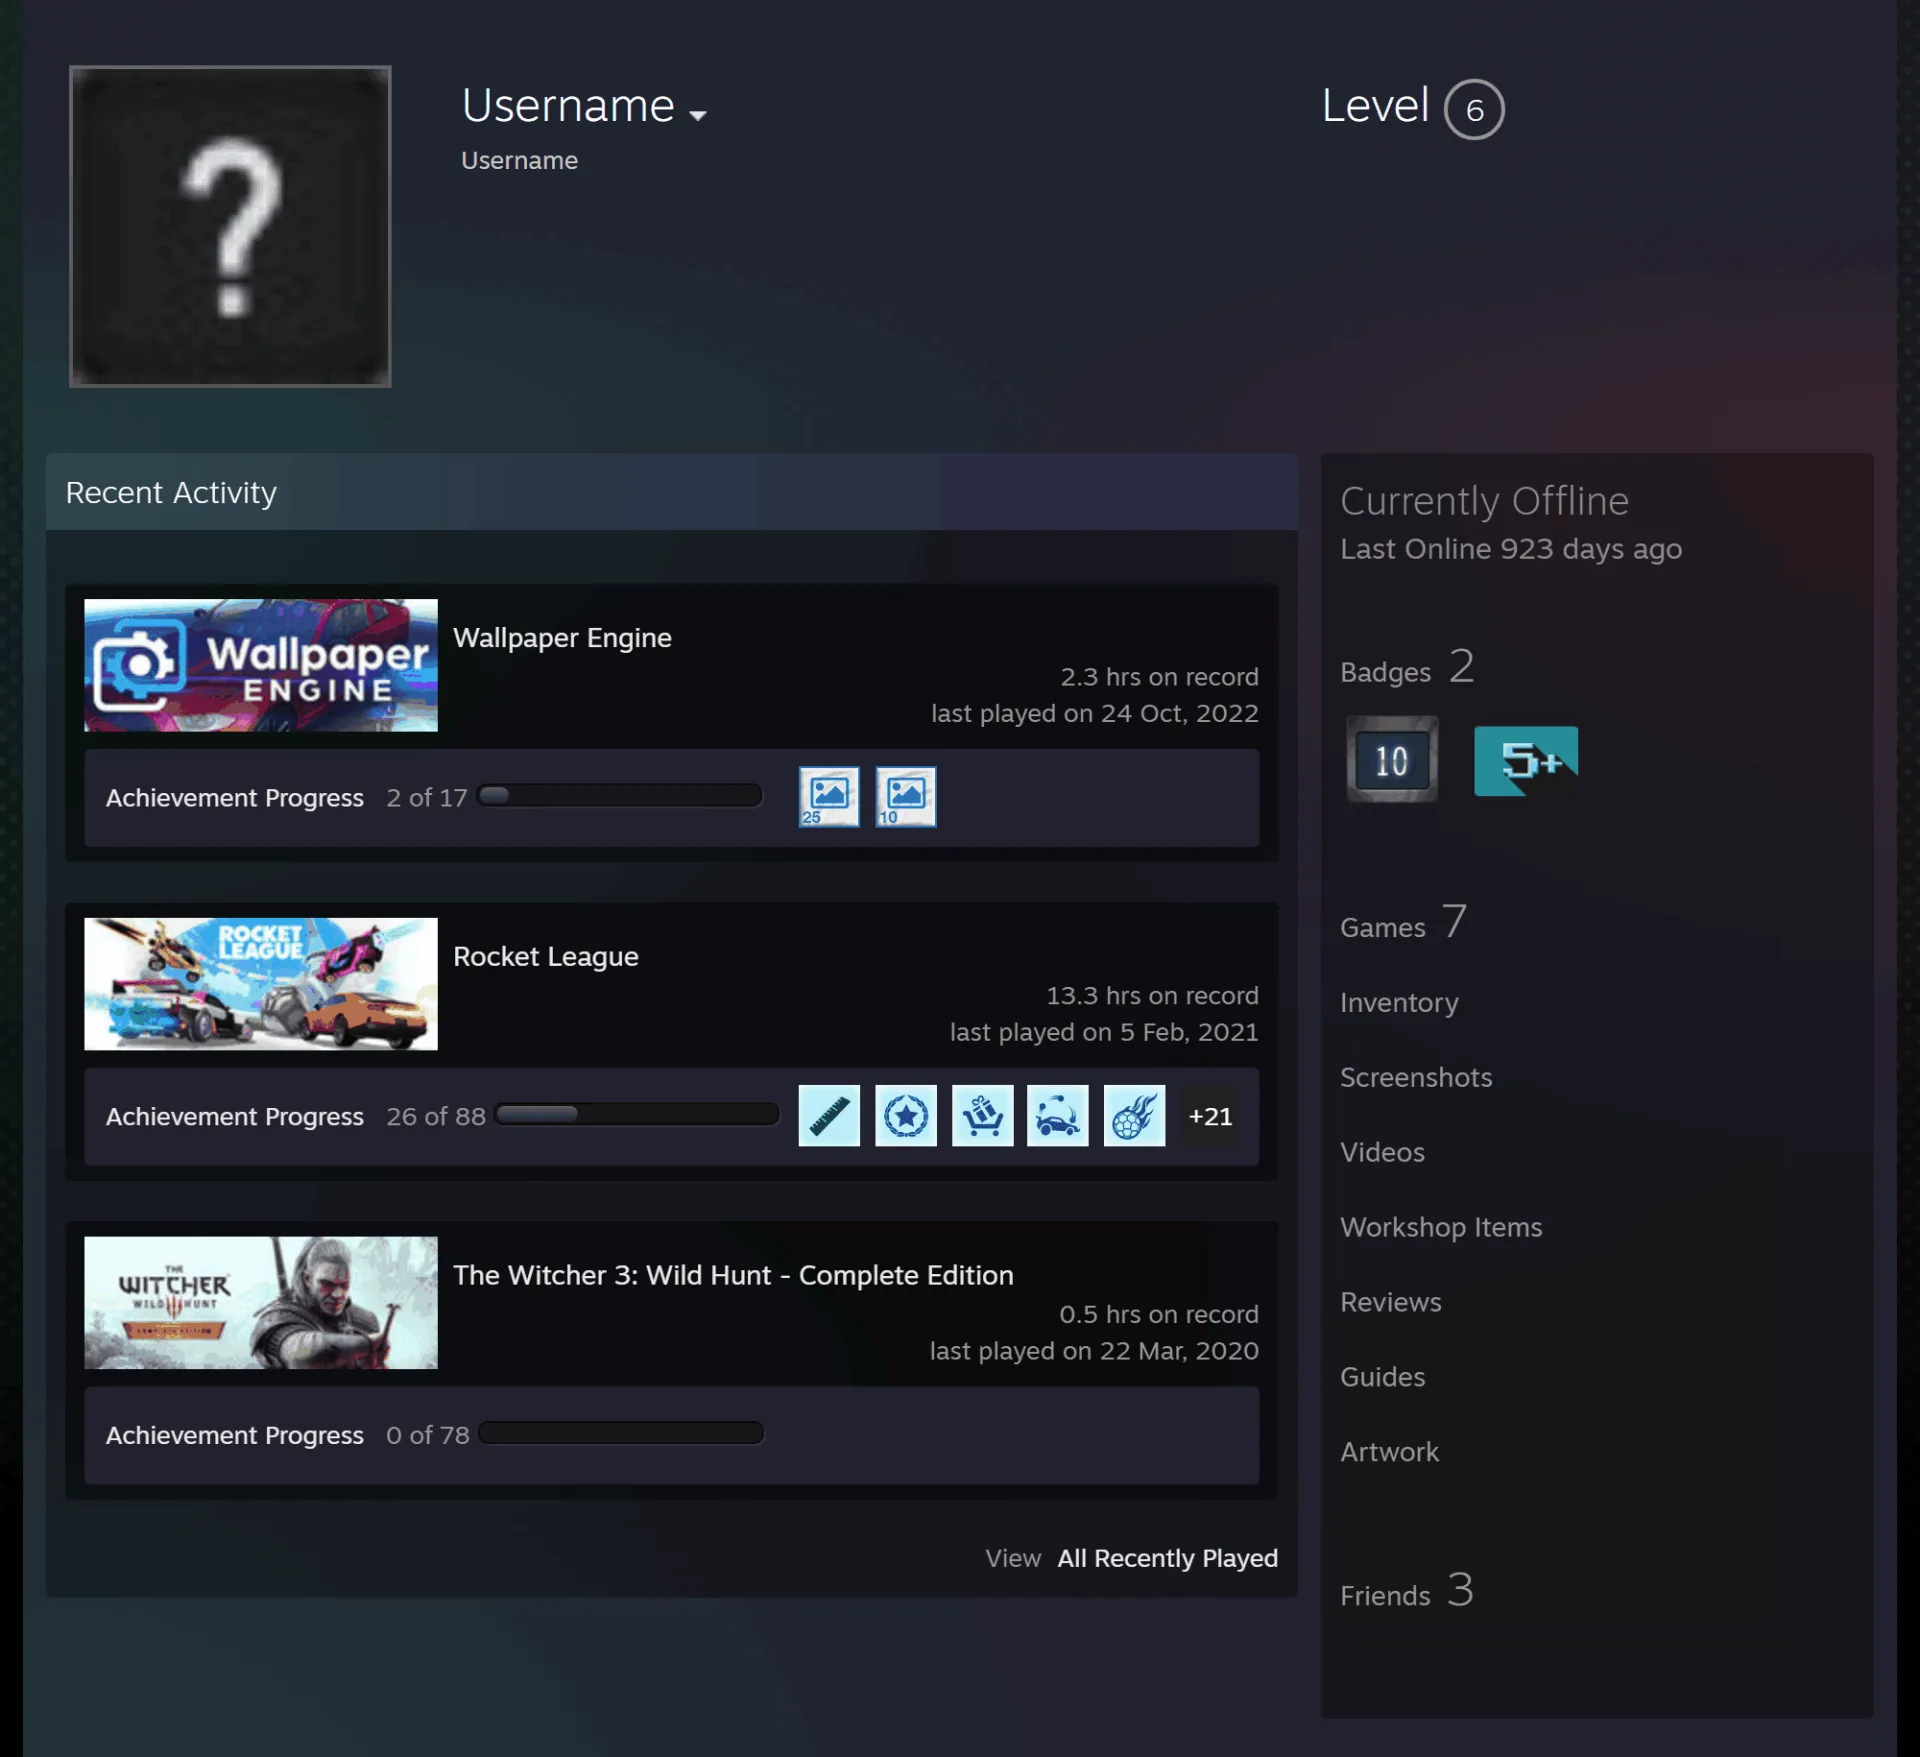Open Inventory from the sidebar

tap(1400, 1003)
